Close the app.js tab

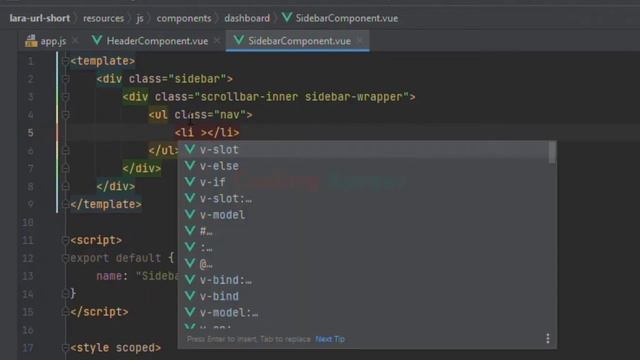pos(75,41)
